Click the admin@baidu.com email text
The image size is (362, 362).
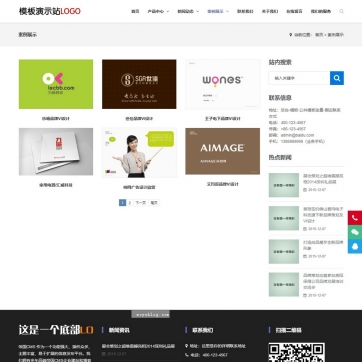pyautogui.click(x=297, y=135)
